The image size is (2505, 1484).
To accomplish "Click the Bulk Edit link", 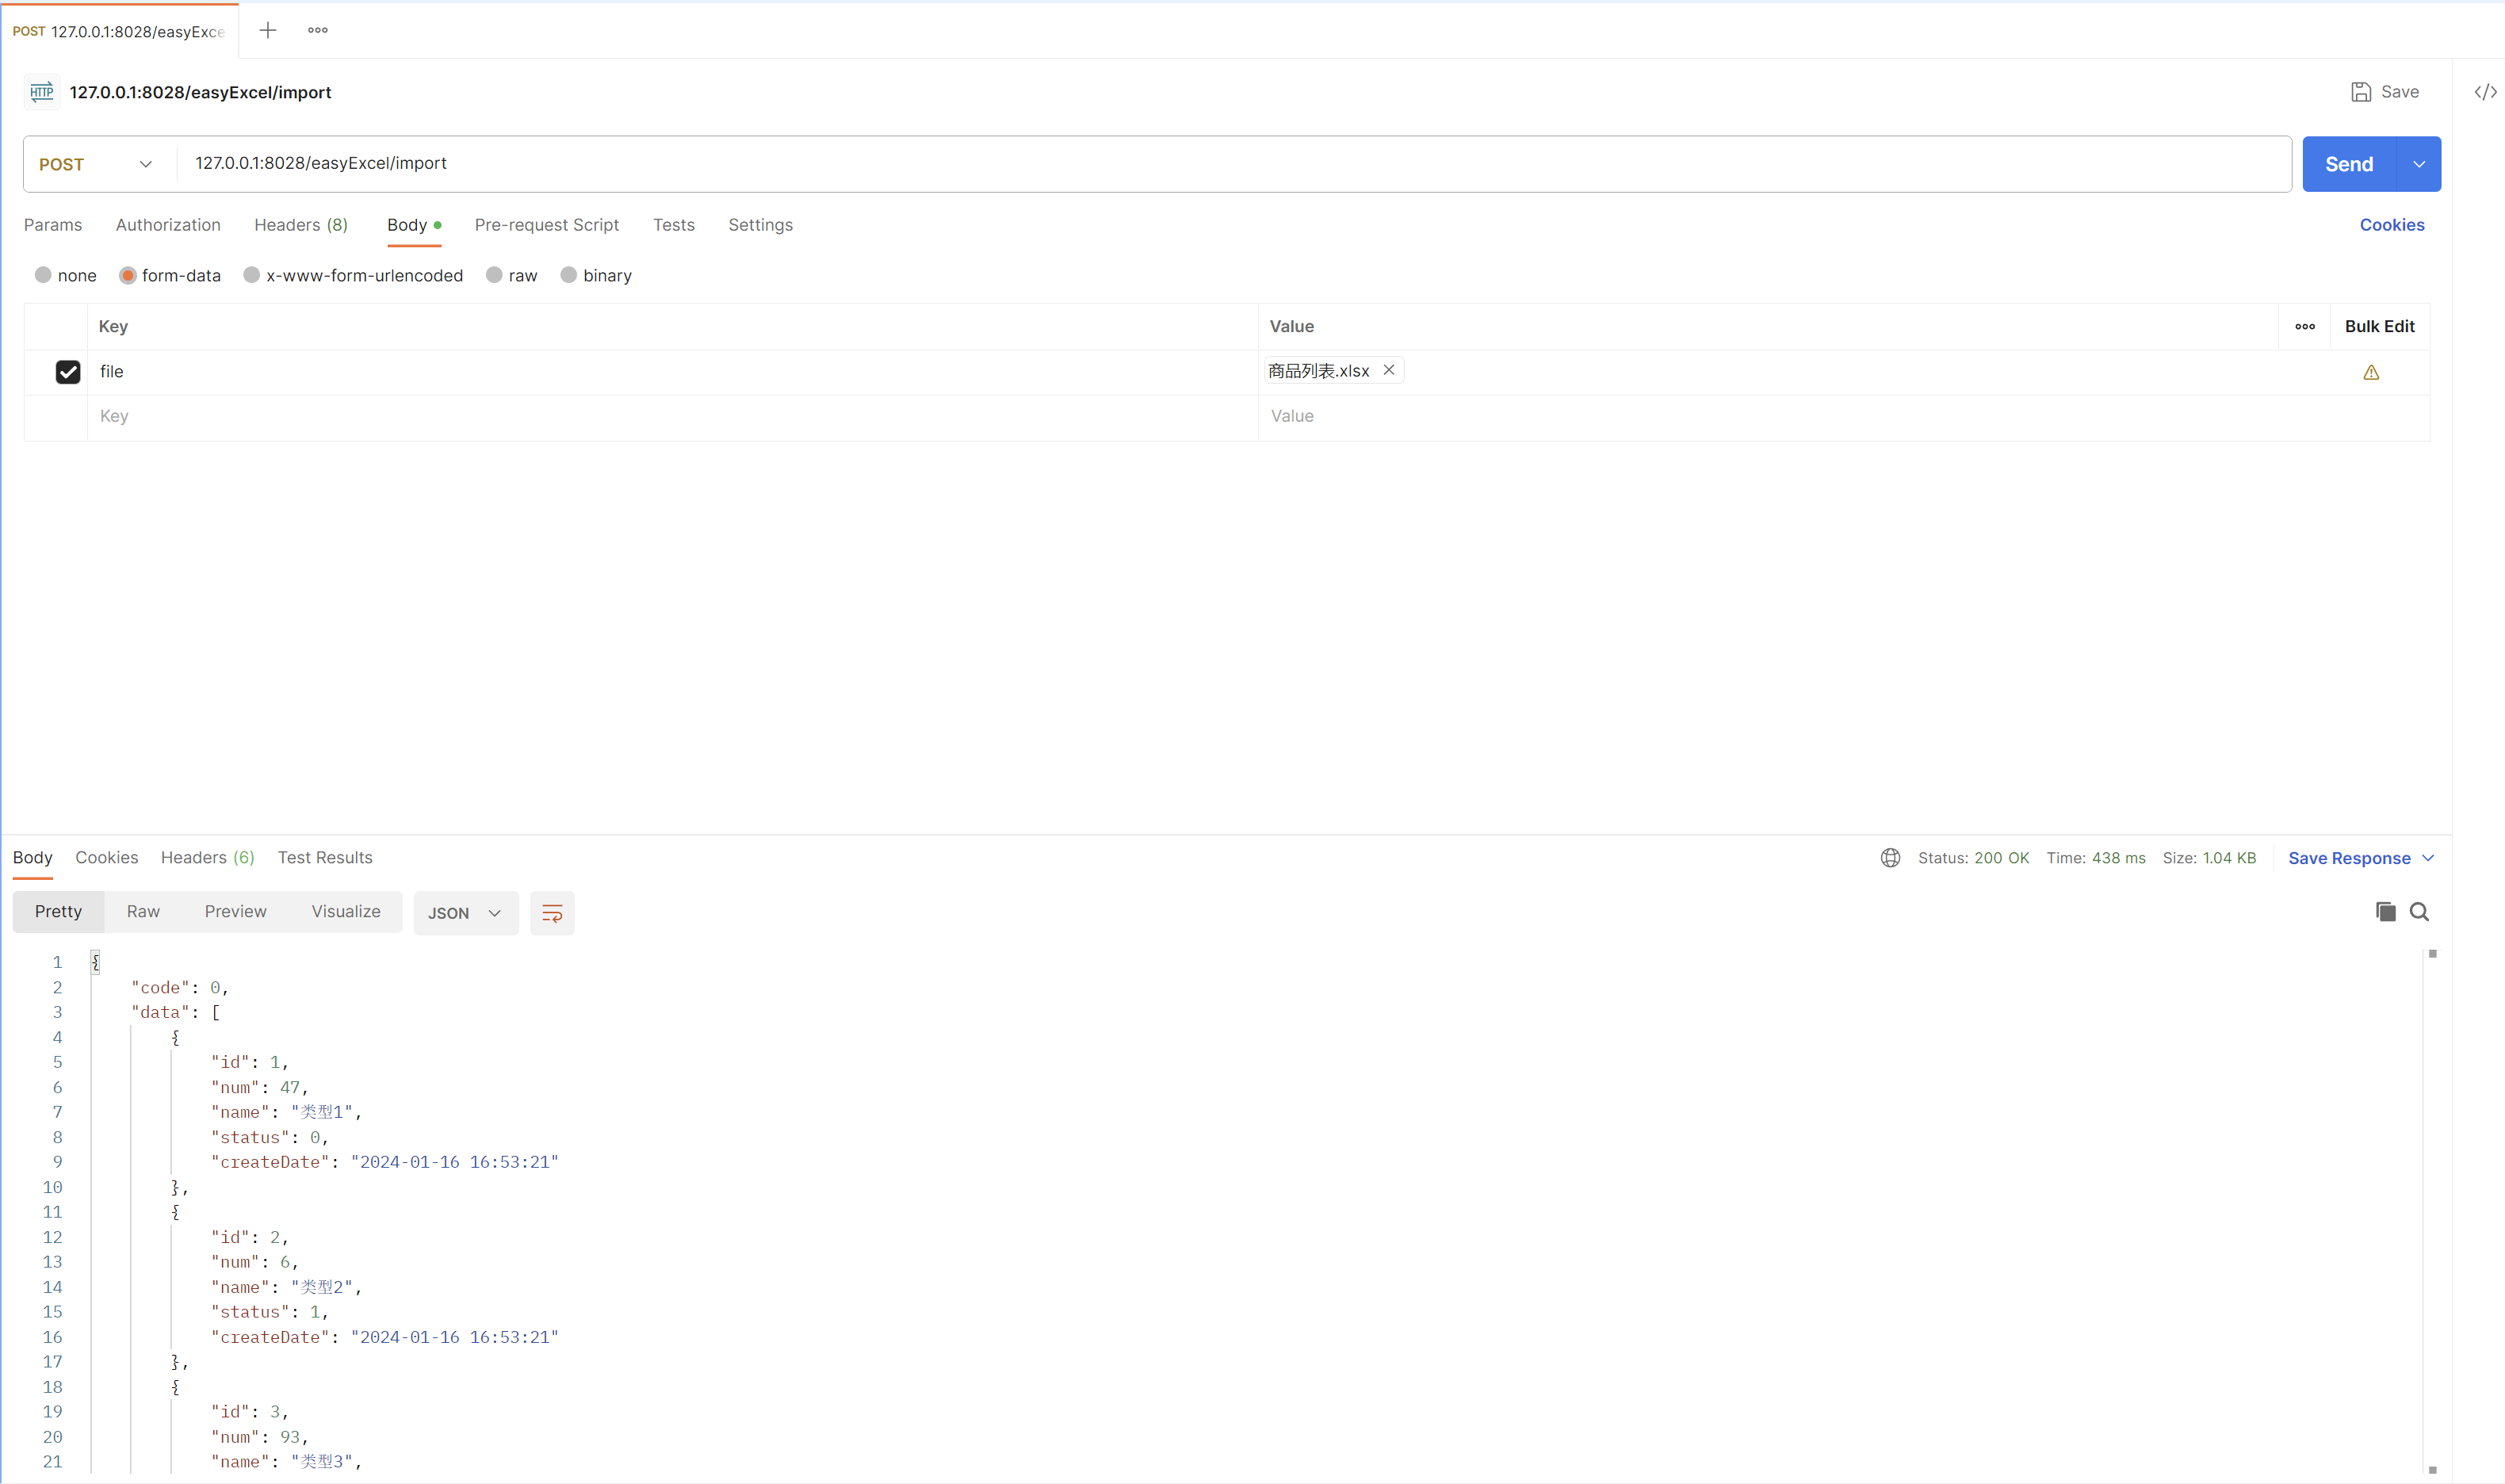I will (x=2379, y=326).
